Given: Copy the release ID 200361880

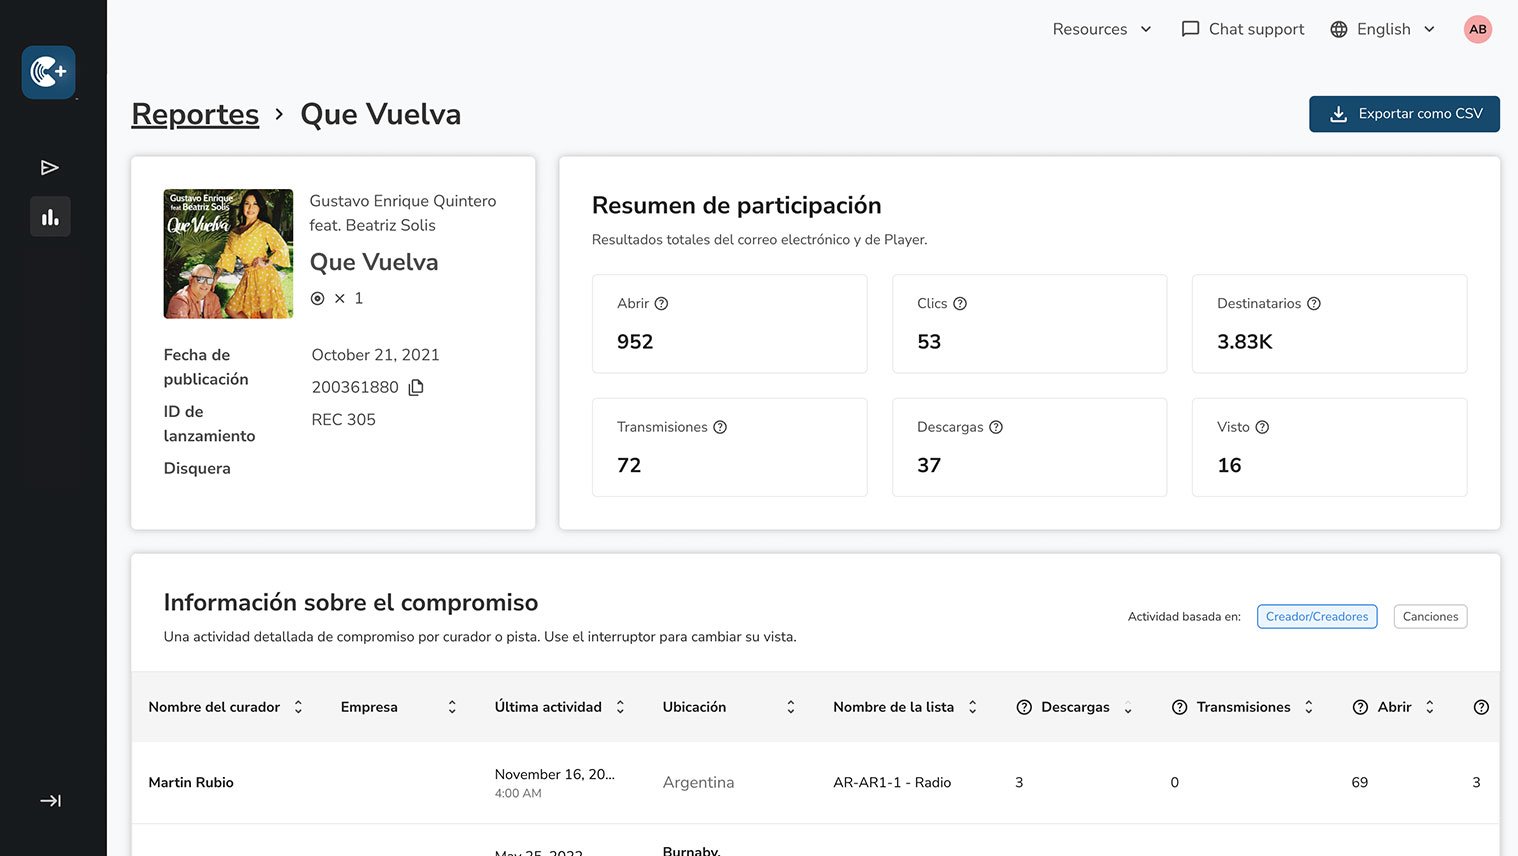Looking at the screenshot, I should 416,387.
